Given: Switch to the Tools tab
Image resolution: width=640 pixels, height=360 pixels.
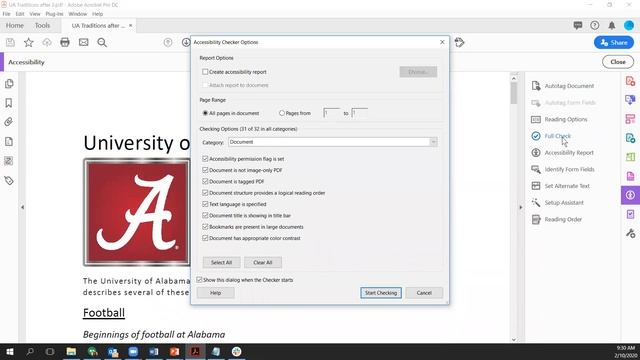Looking at the screenshot, I should (x=42, y=25).
